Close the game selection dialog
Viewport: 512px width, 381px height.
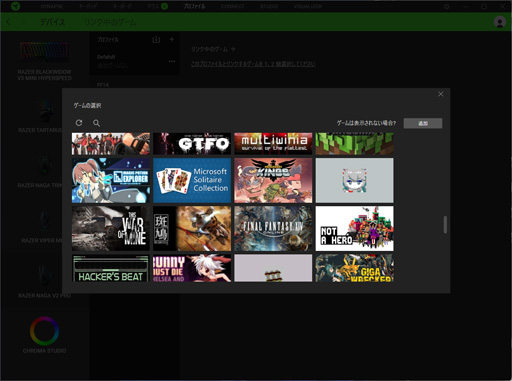point(440,94)
